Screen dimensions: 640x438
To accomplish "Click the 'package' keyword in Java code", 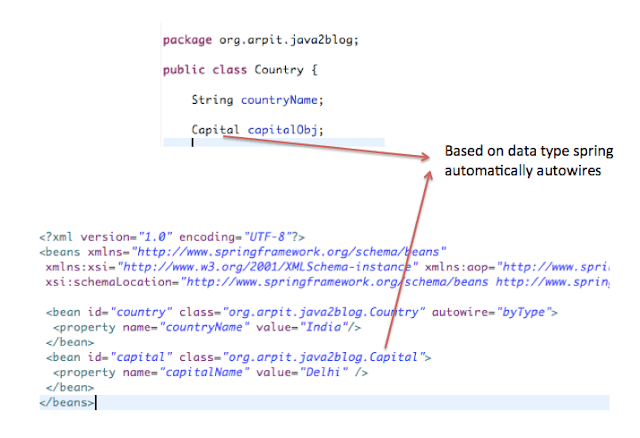I will point(187,40).
